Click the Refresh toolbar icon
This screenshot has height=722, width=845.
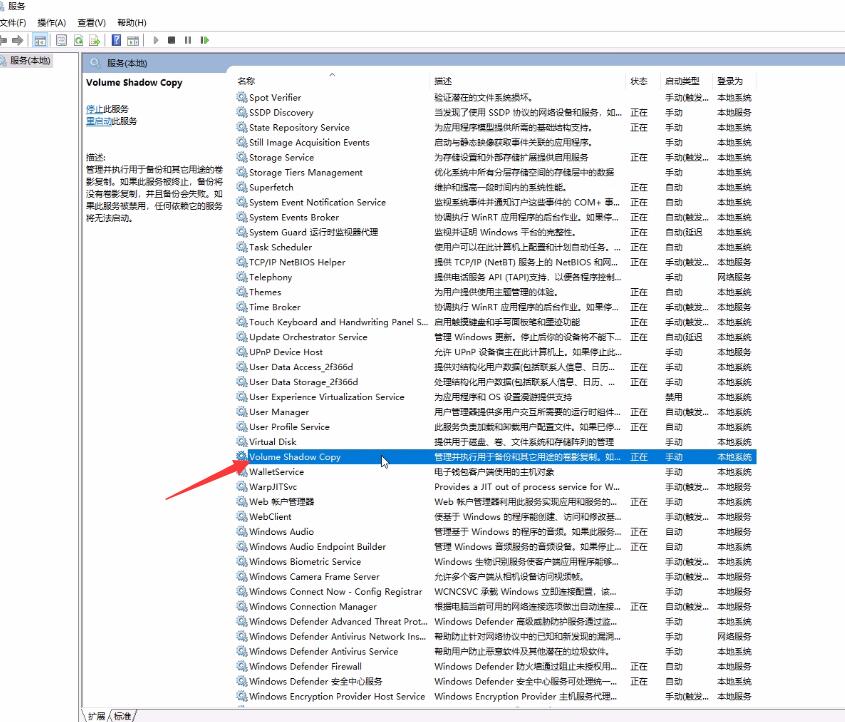(79, 40)
